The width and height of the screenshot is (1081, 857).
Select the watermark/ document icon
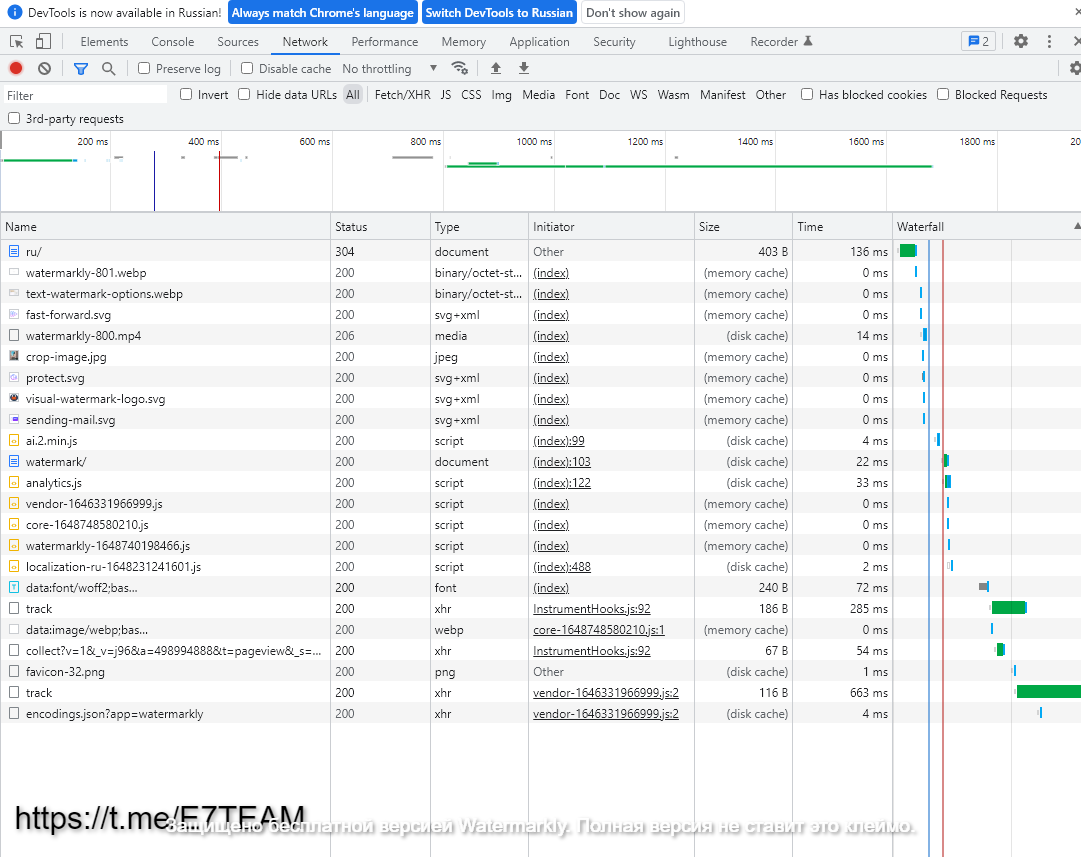coord(14,461)
